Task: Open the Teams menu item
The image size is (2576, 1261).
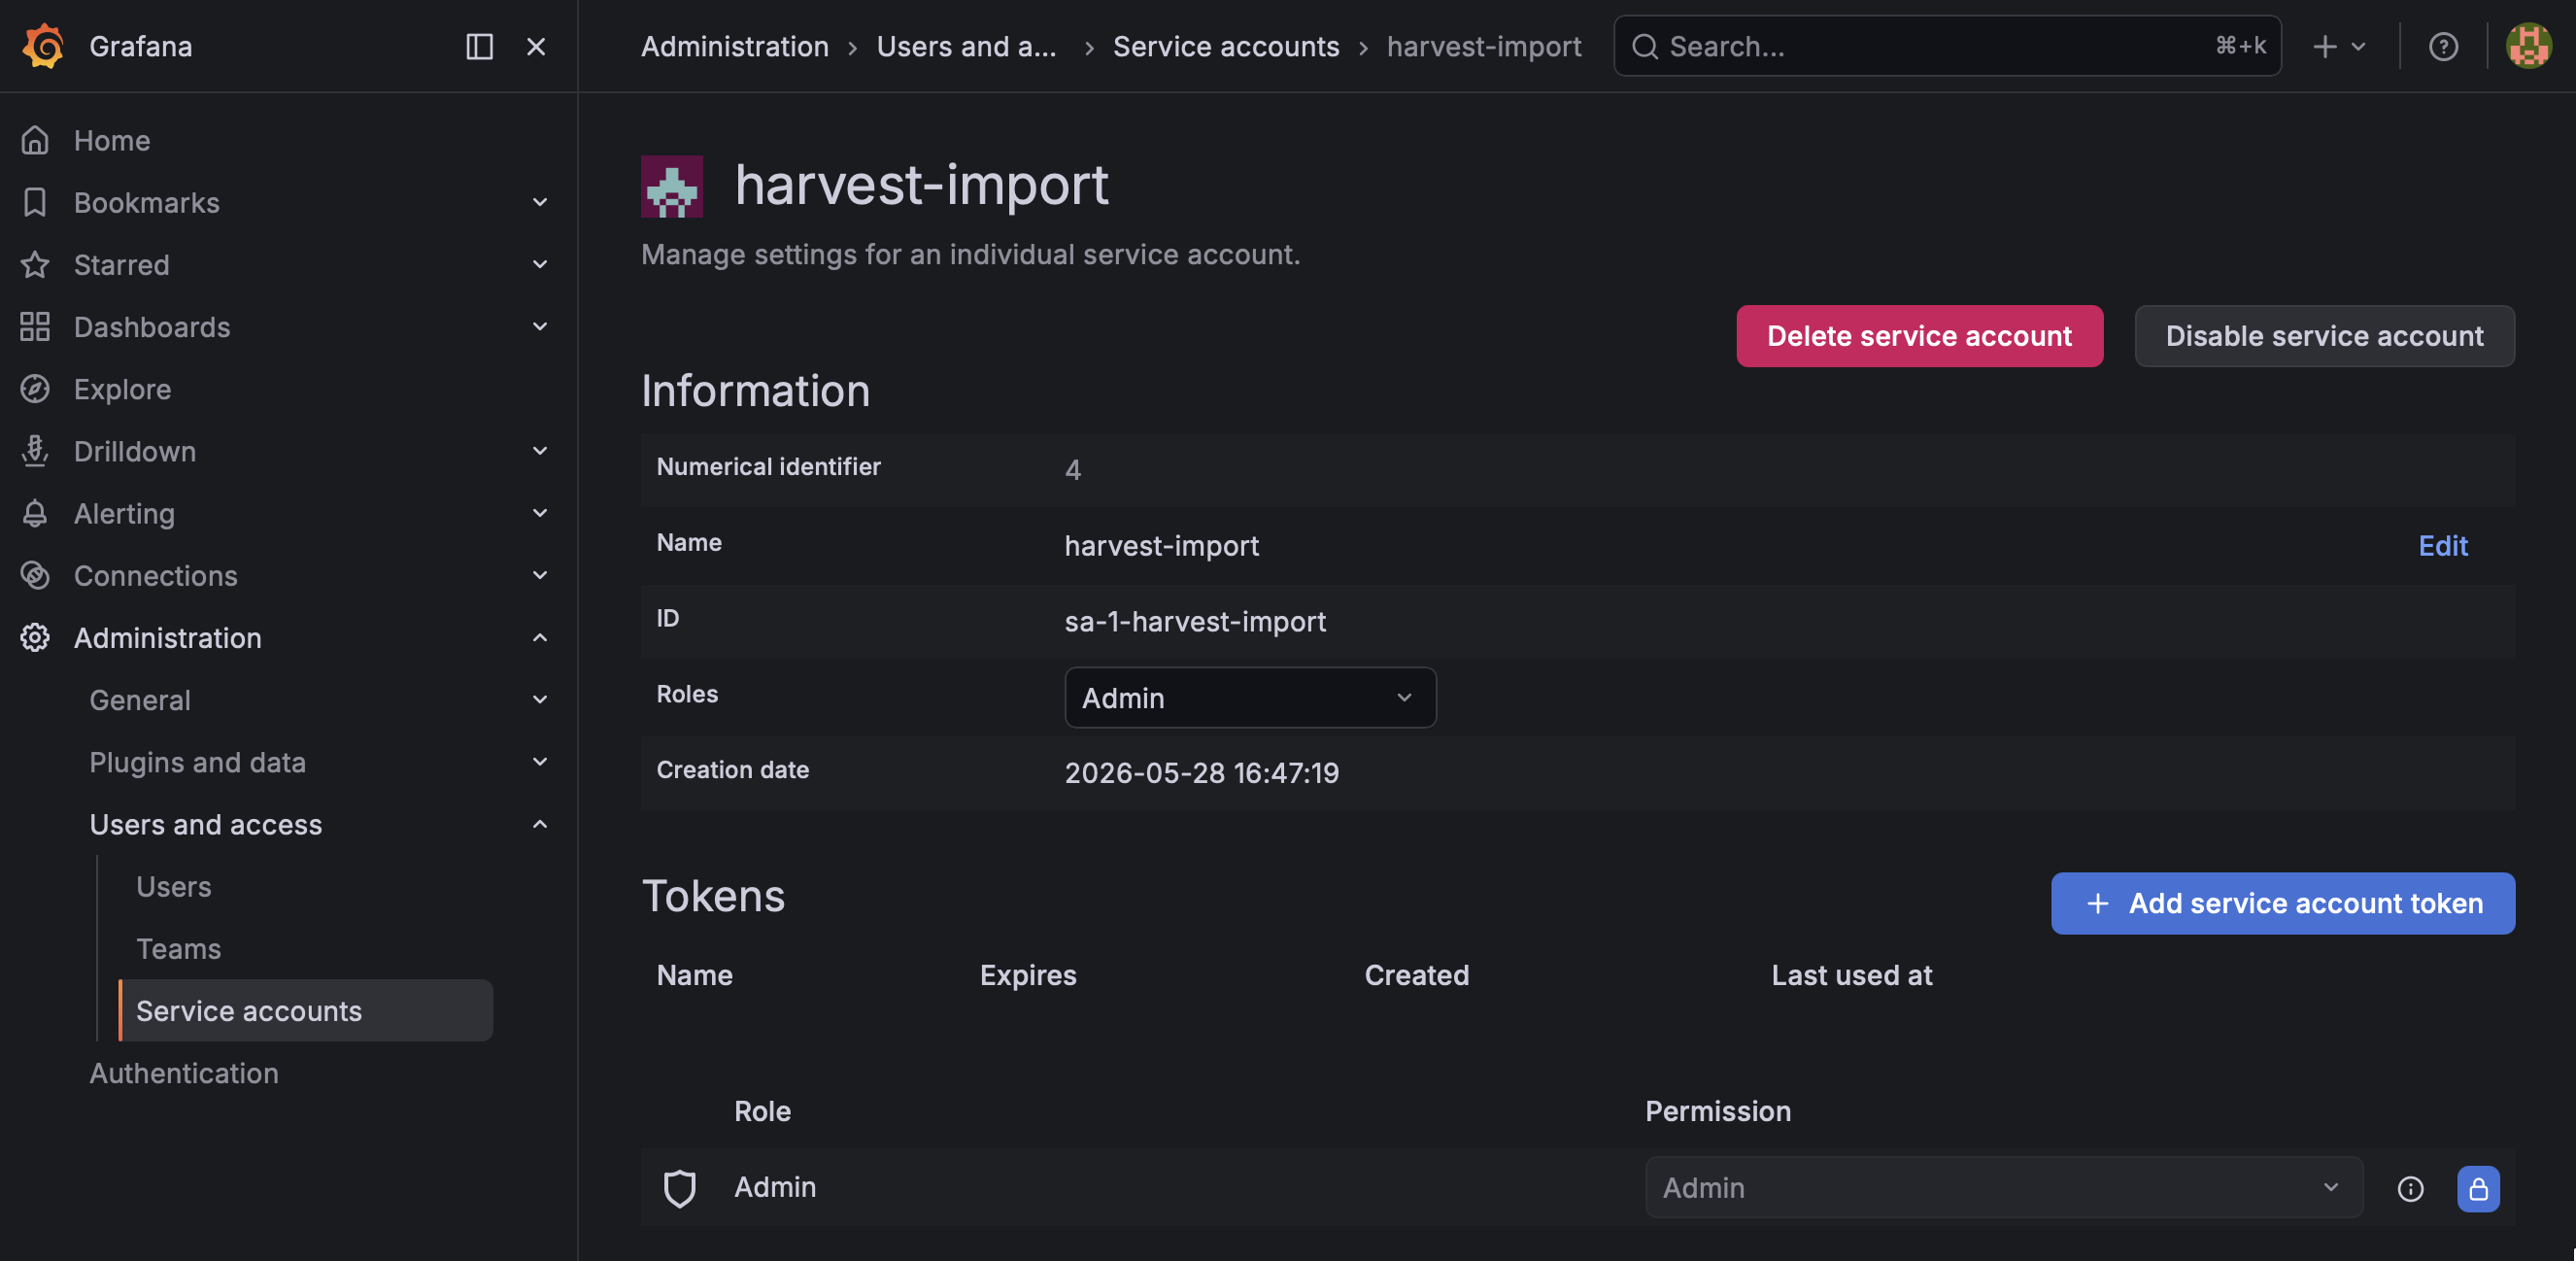Action: (178, 948)
